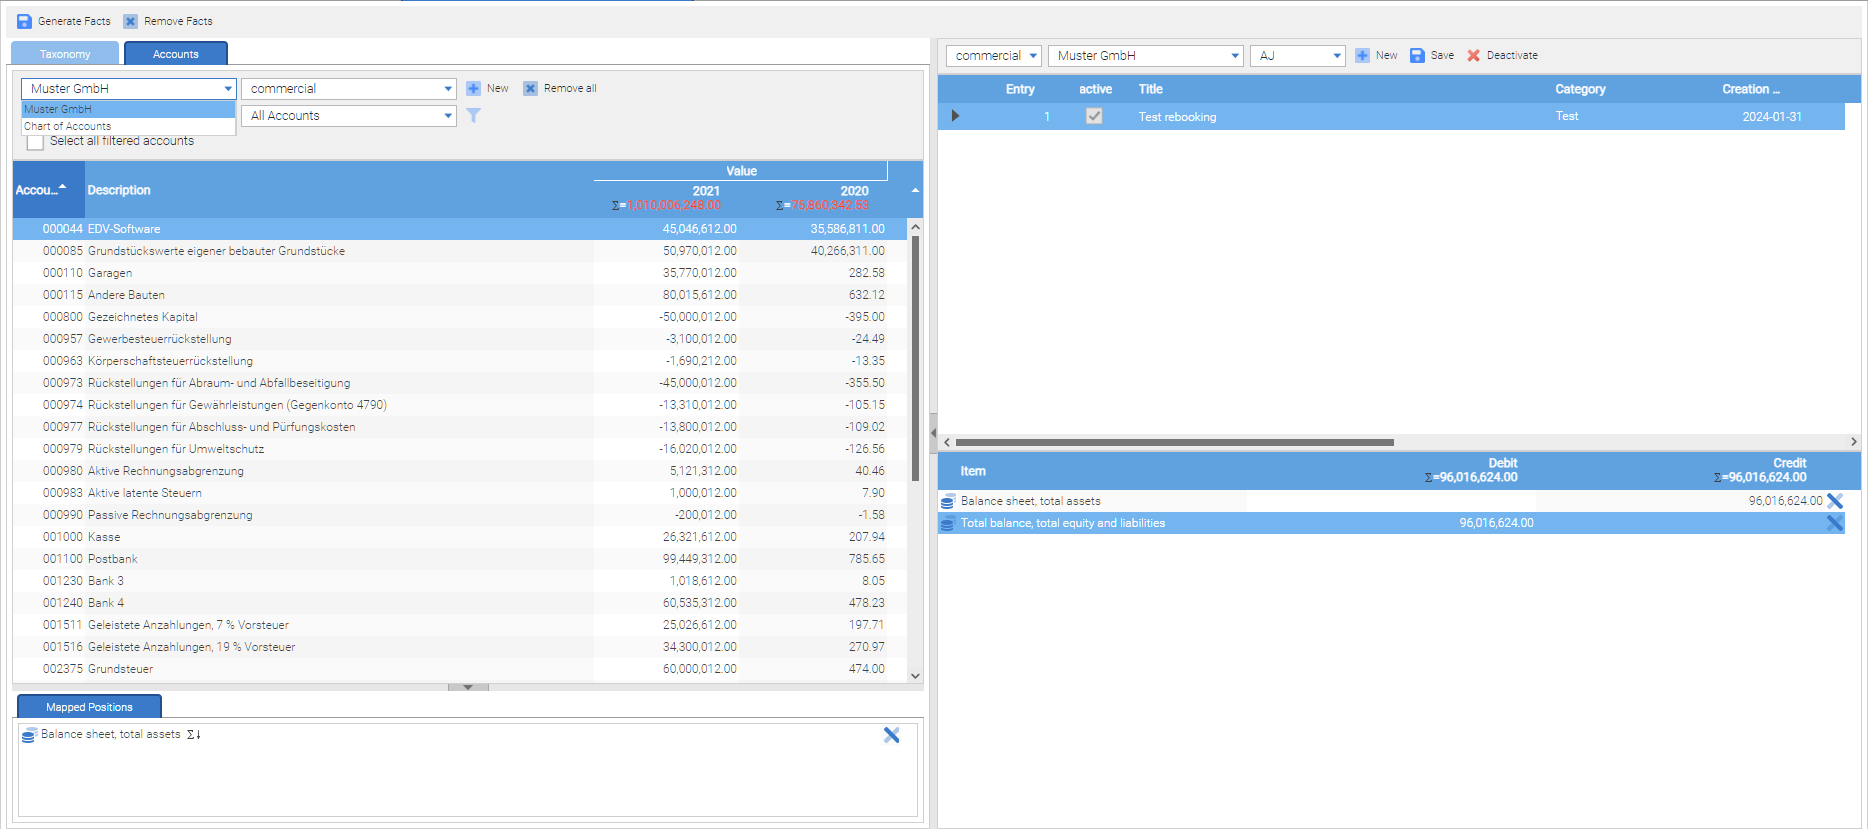Toggle Select all filtered accounts checkbox
1868x829 pixels.
[x=35, y=142]
